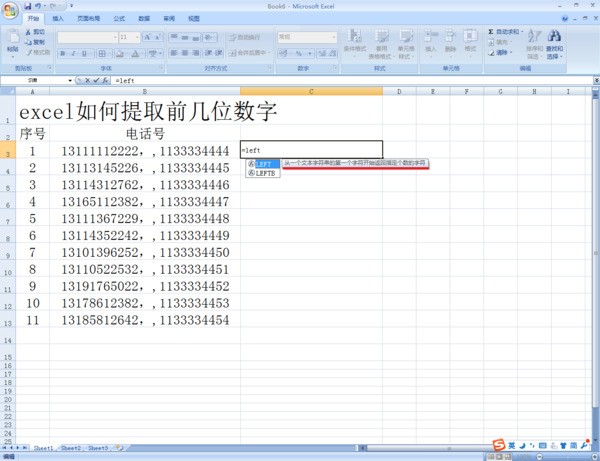
Task: Toggle italic formatting
Action: tap(73, 53)
